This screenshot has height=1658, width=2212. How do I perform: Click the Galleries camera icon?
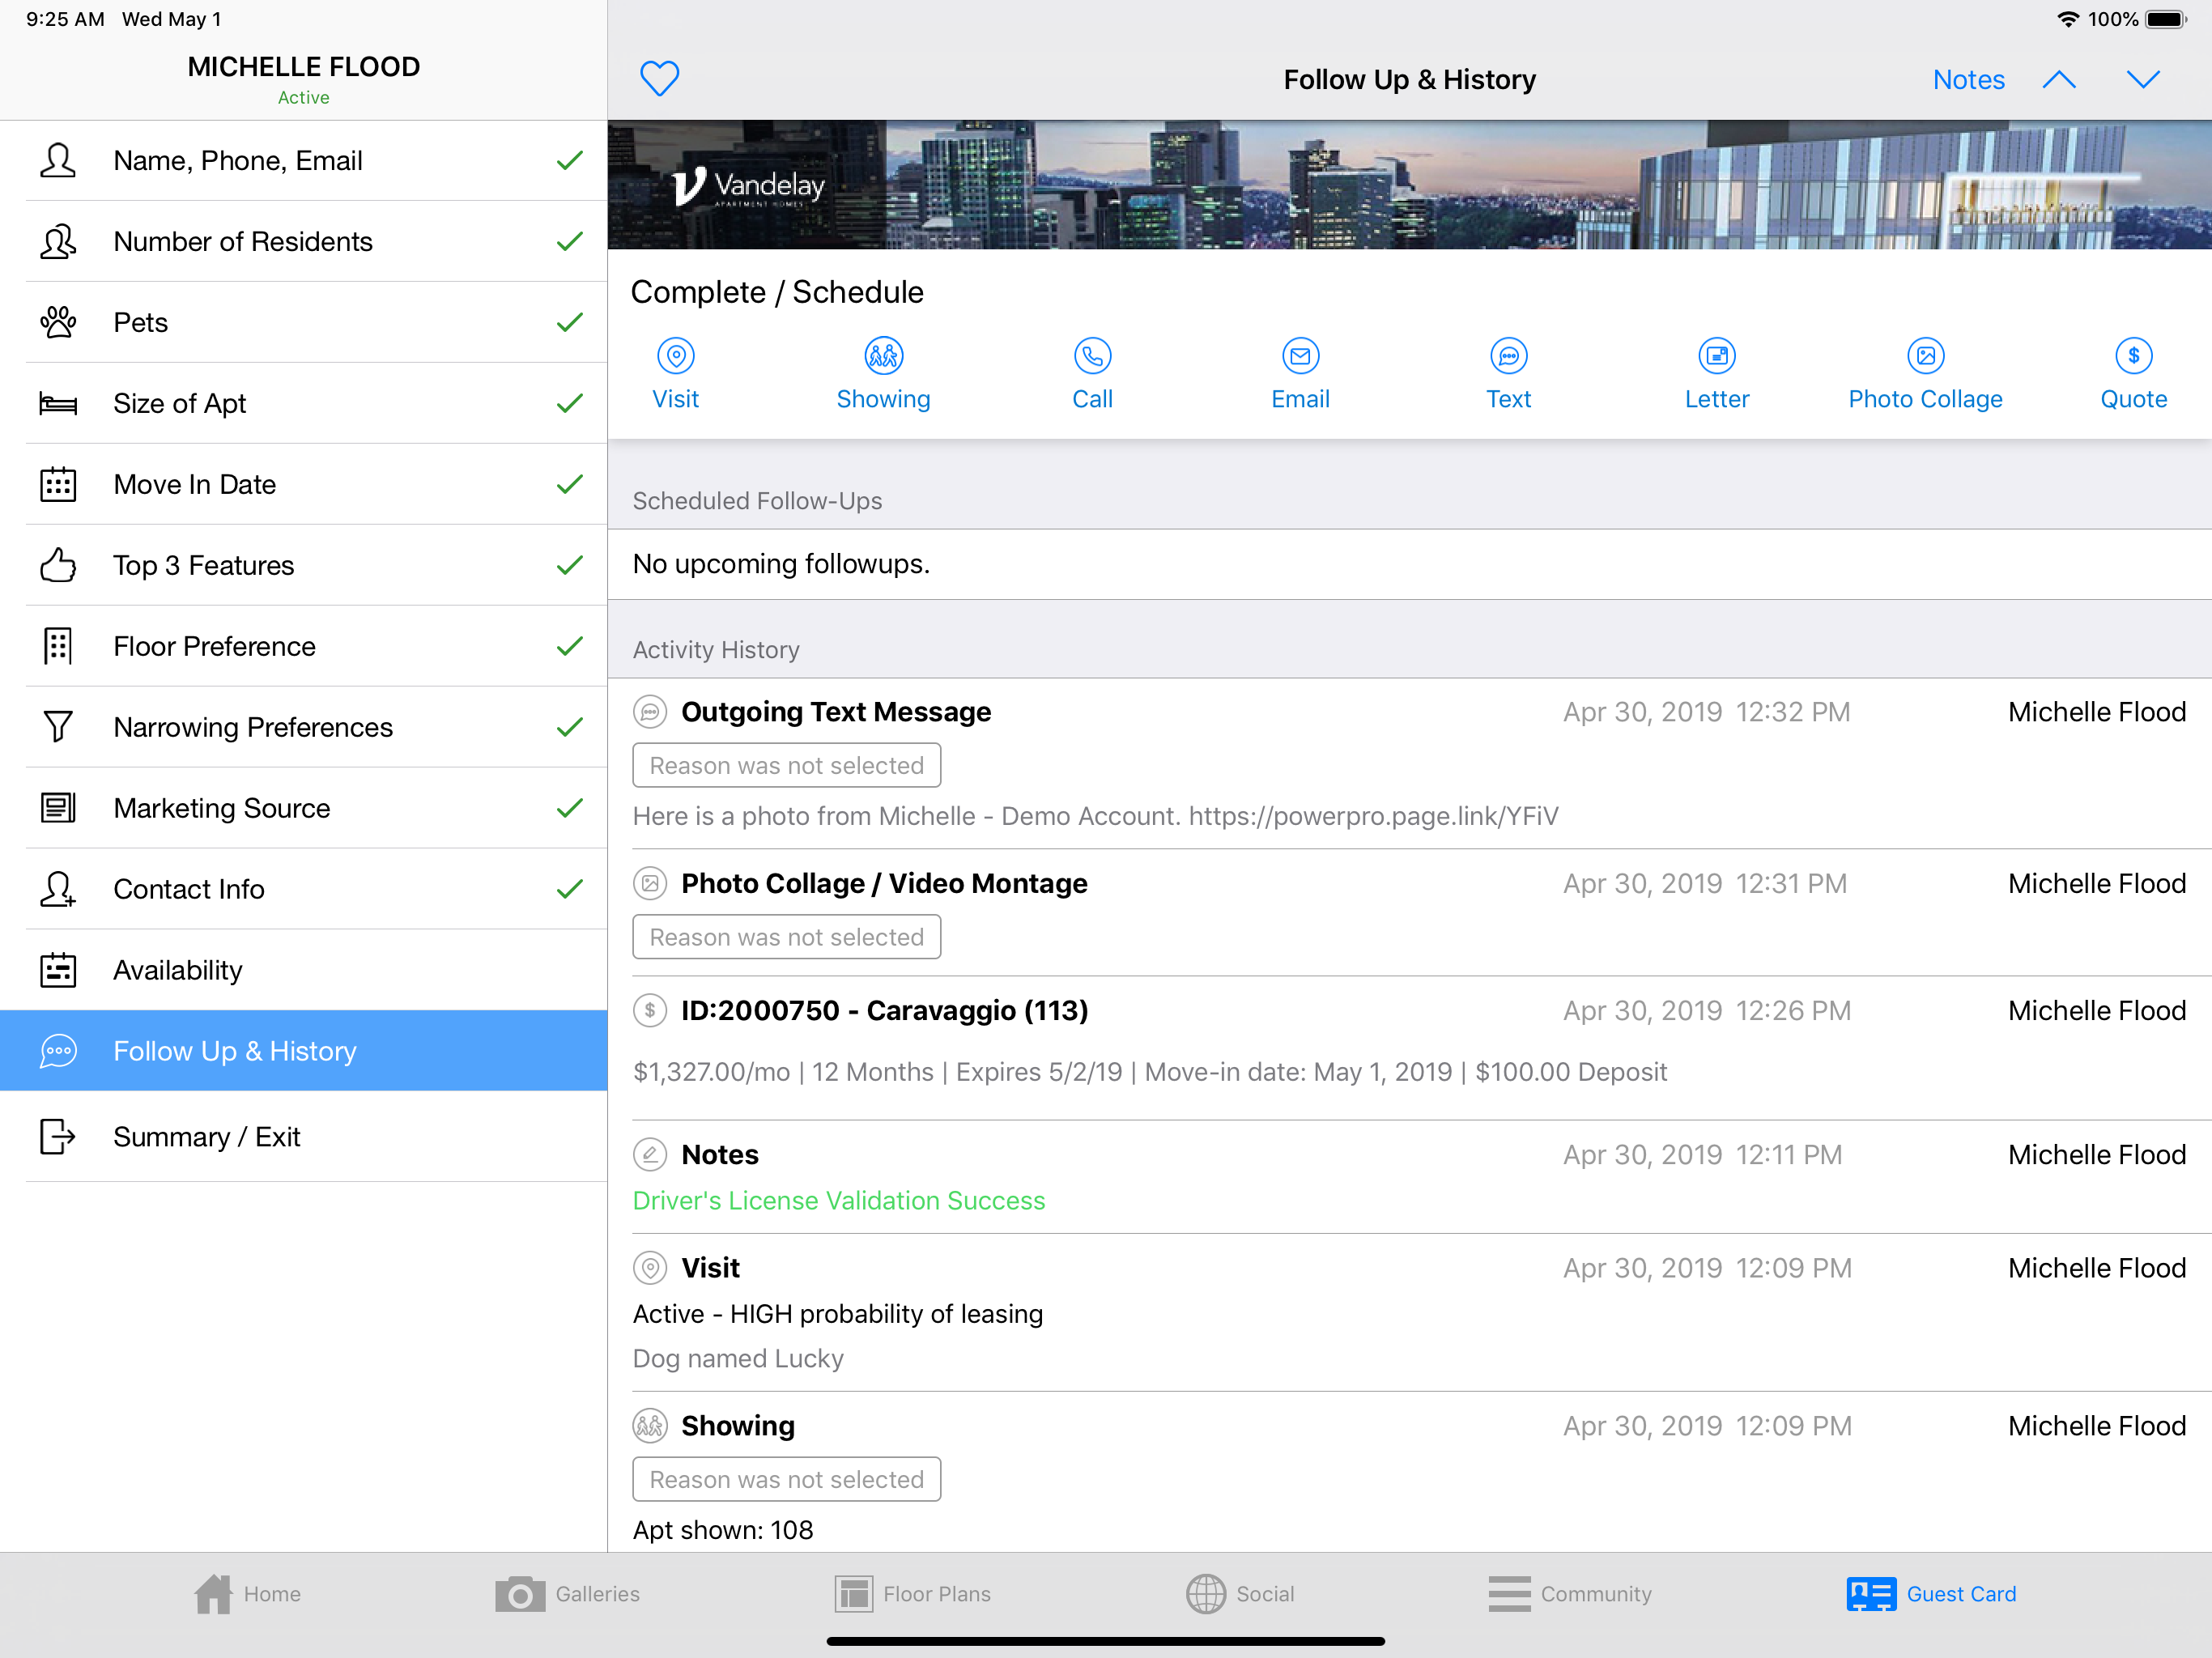[520, 1594]
